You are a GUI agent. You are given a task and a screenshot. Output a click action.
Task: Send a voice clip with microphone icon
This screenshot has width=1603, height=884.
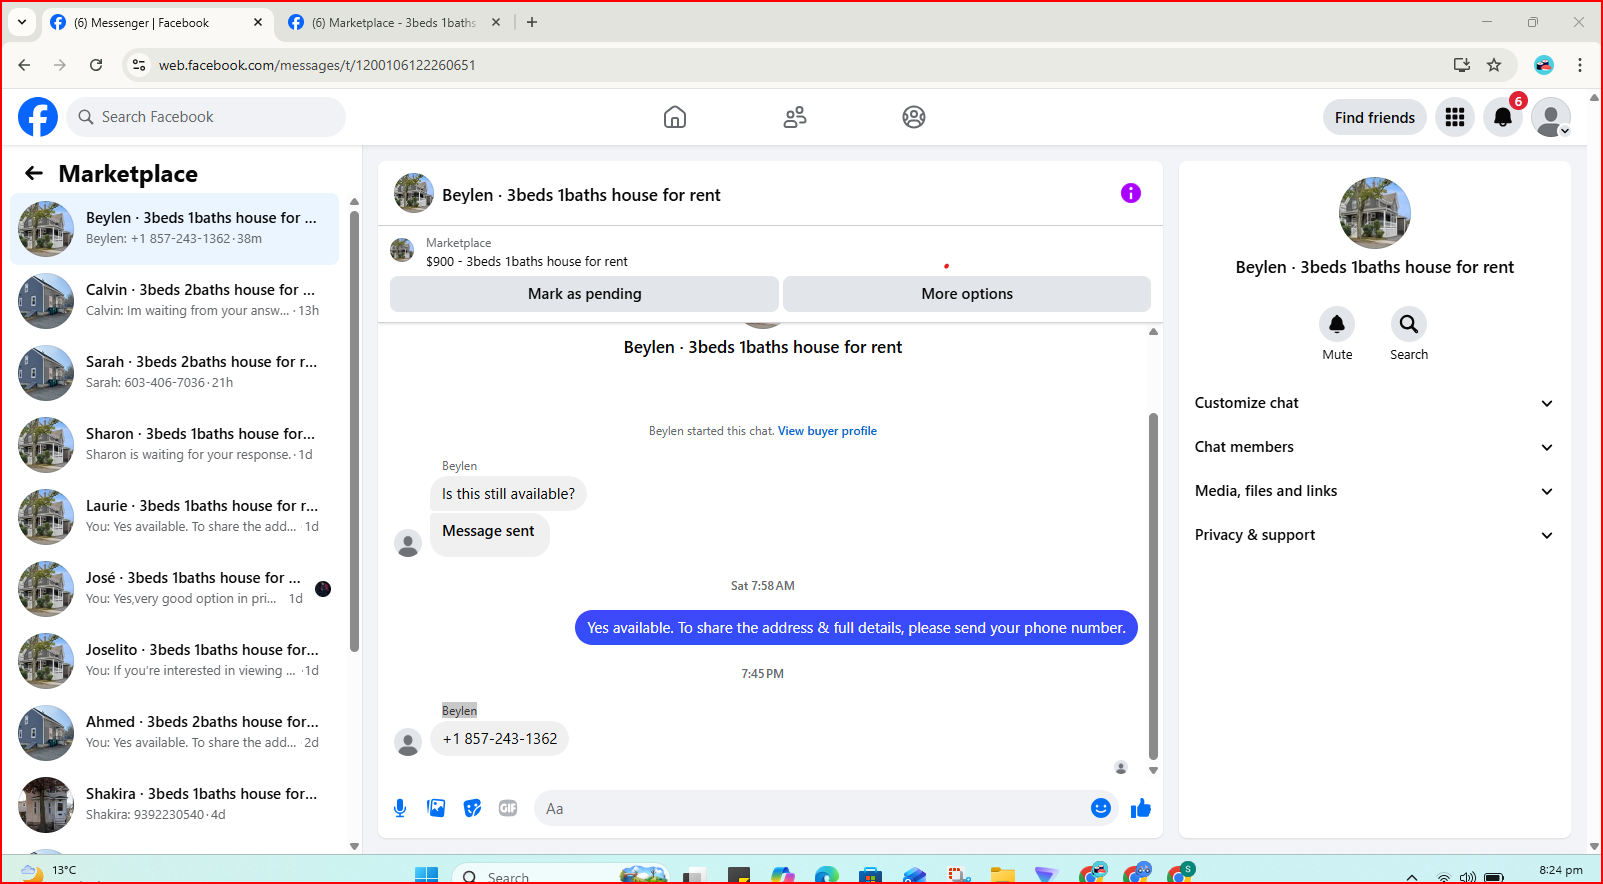400,808
